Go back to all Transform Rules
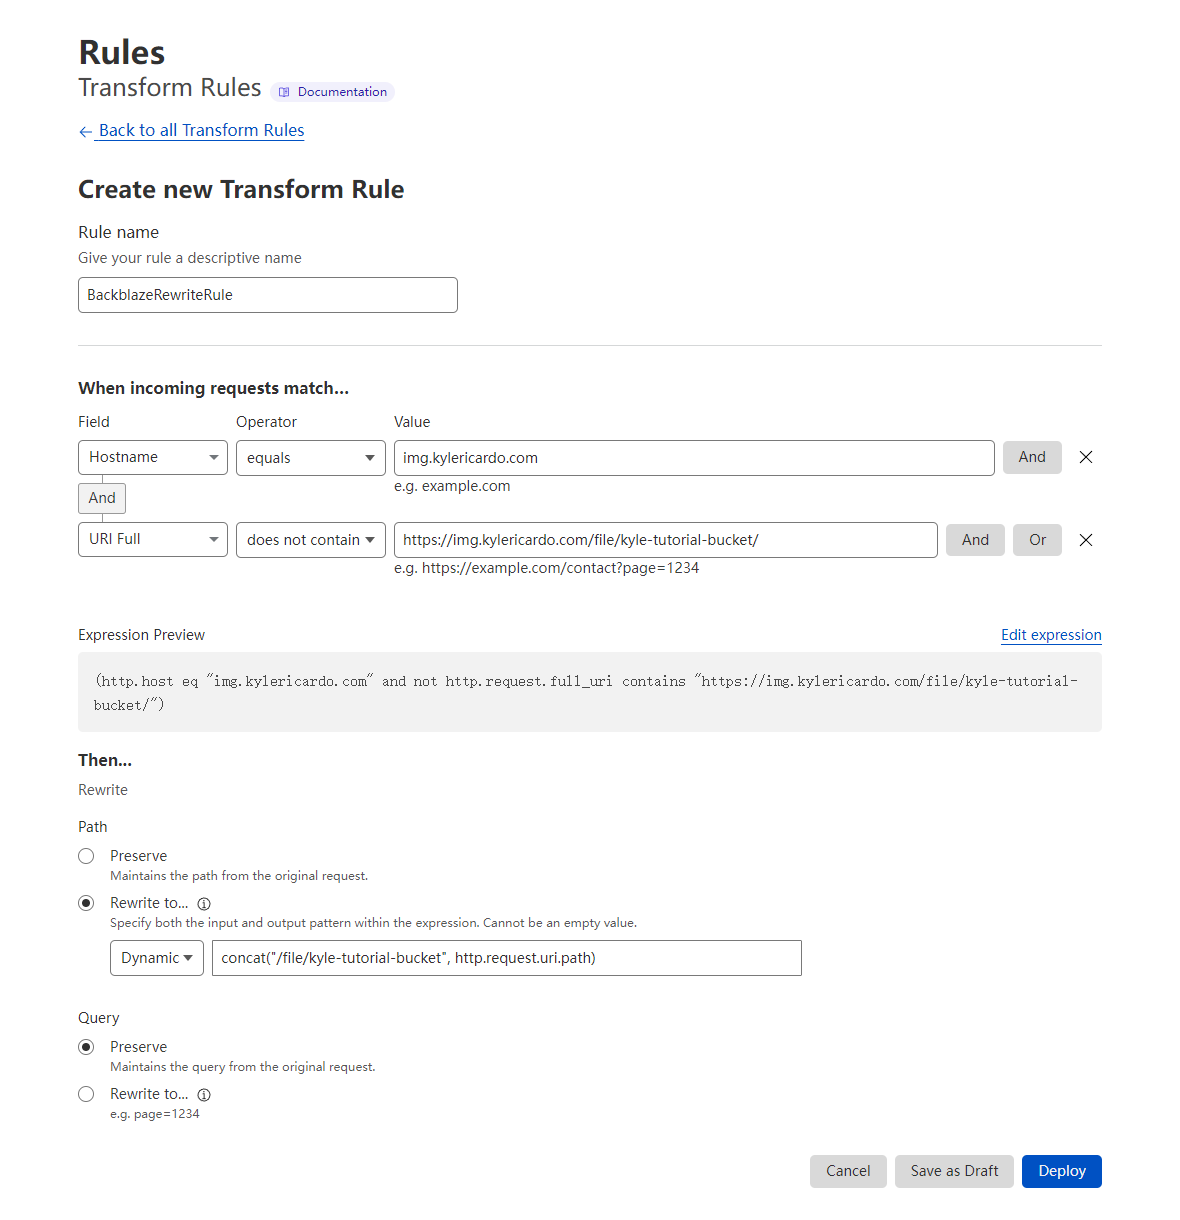 pyautogui.click(x=191, y=130)
